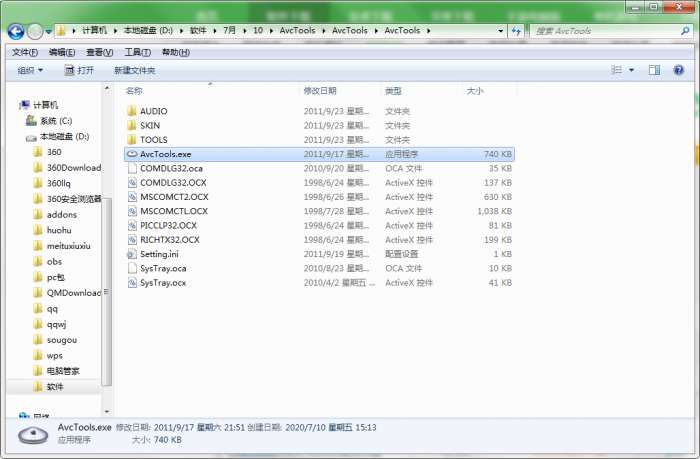Image resolution: width=700 pixels, height=459 pixels.
Task: Open the 360llq folder in tree
Action: 52,183
